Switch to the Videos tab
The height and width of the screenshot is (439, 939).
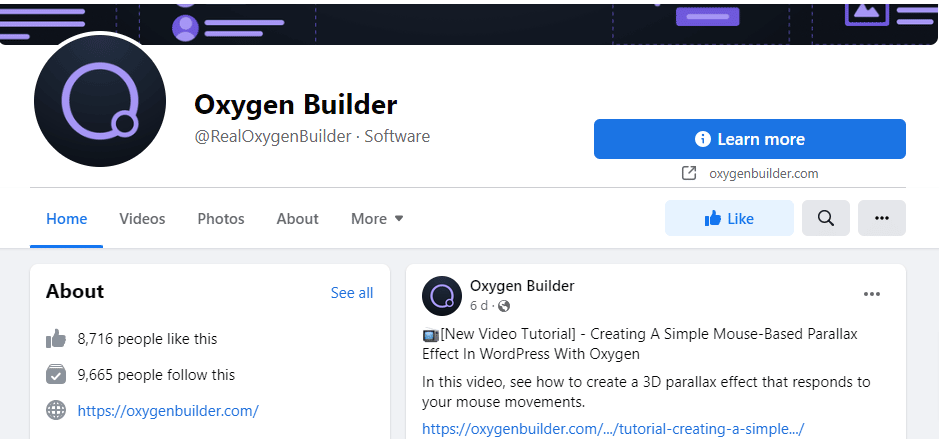142,219
